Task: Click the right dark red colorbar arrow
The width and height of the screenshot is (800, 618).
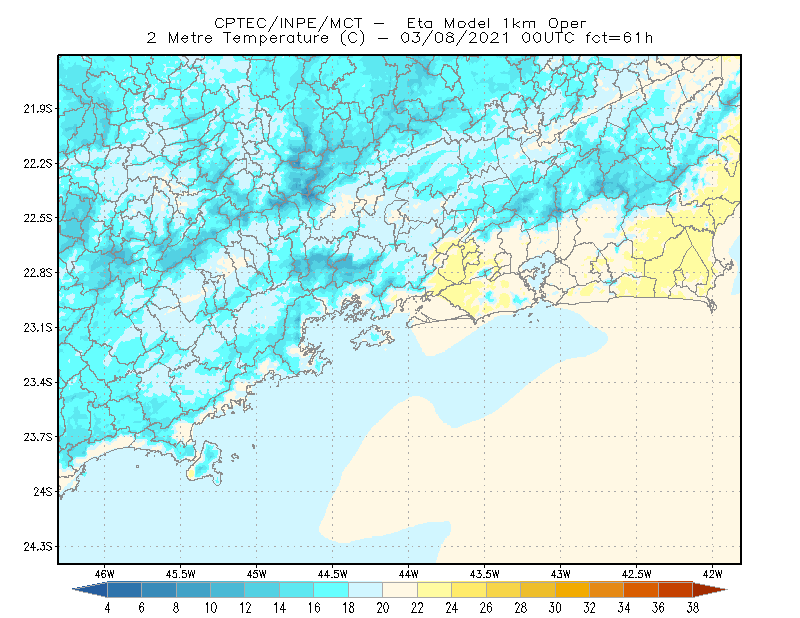Action: 710,590
